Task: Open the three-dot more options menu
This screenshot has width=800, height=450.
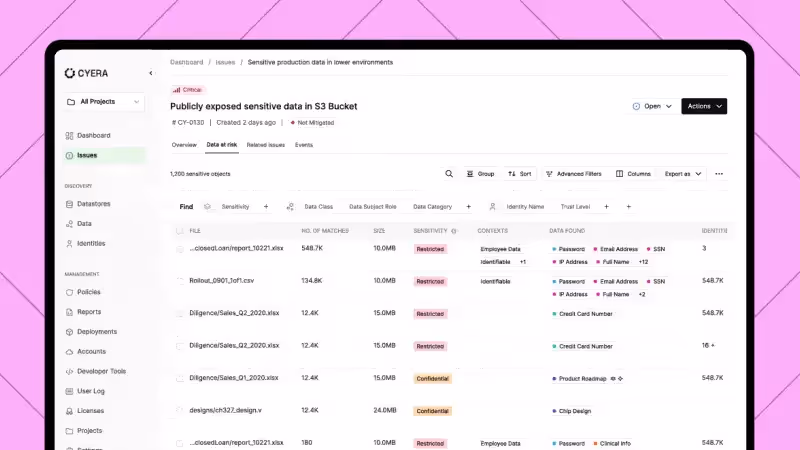Action: [x=719, y=174]
